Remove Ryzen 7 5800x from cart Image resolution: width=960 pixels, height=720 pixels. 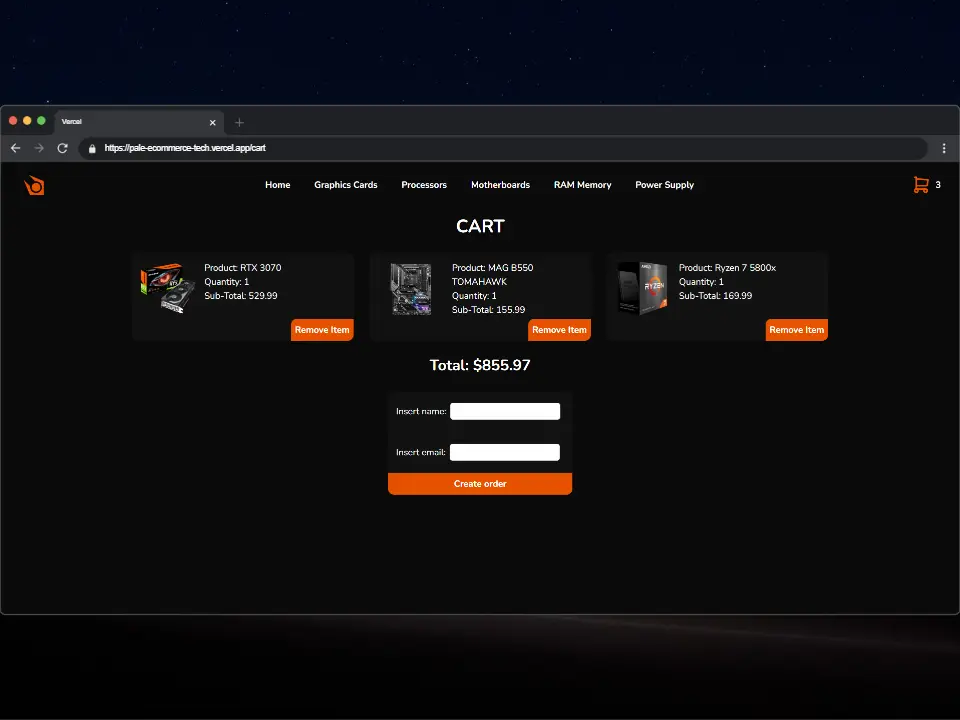(797, 329)
